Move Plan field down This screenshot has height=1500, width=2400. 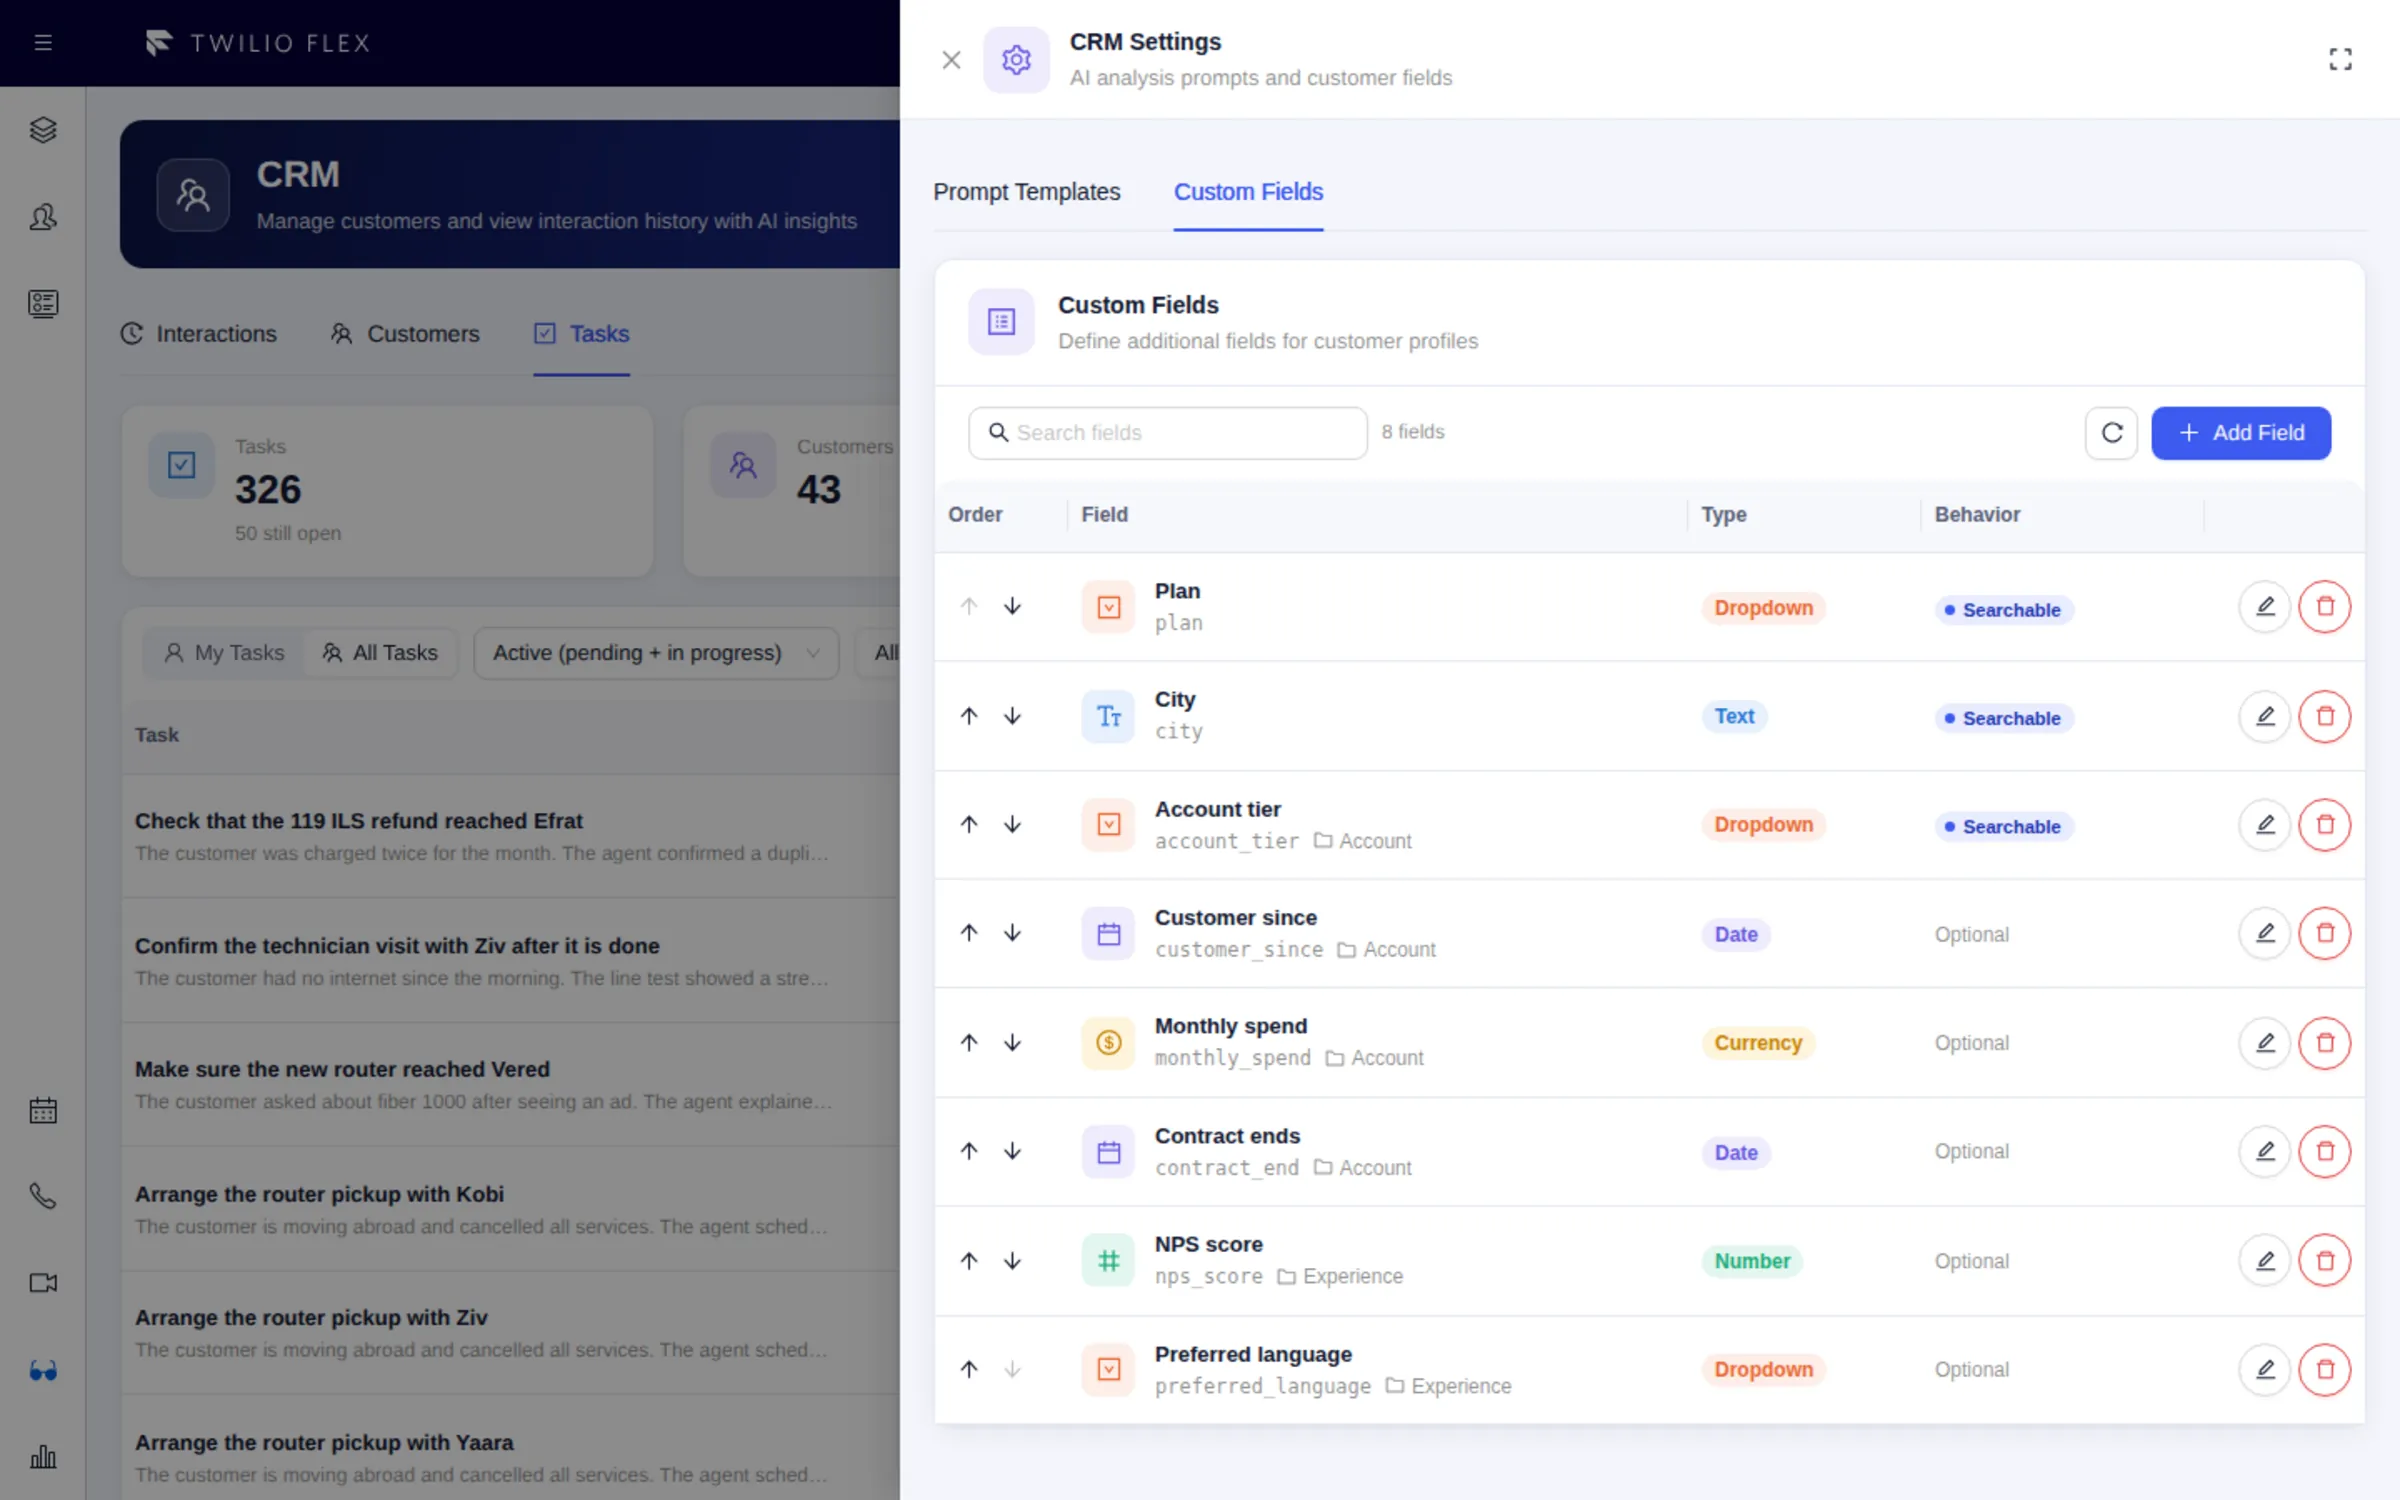coord(1013,606)
